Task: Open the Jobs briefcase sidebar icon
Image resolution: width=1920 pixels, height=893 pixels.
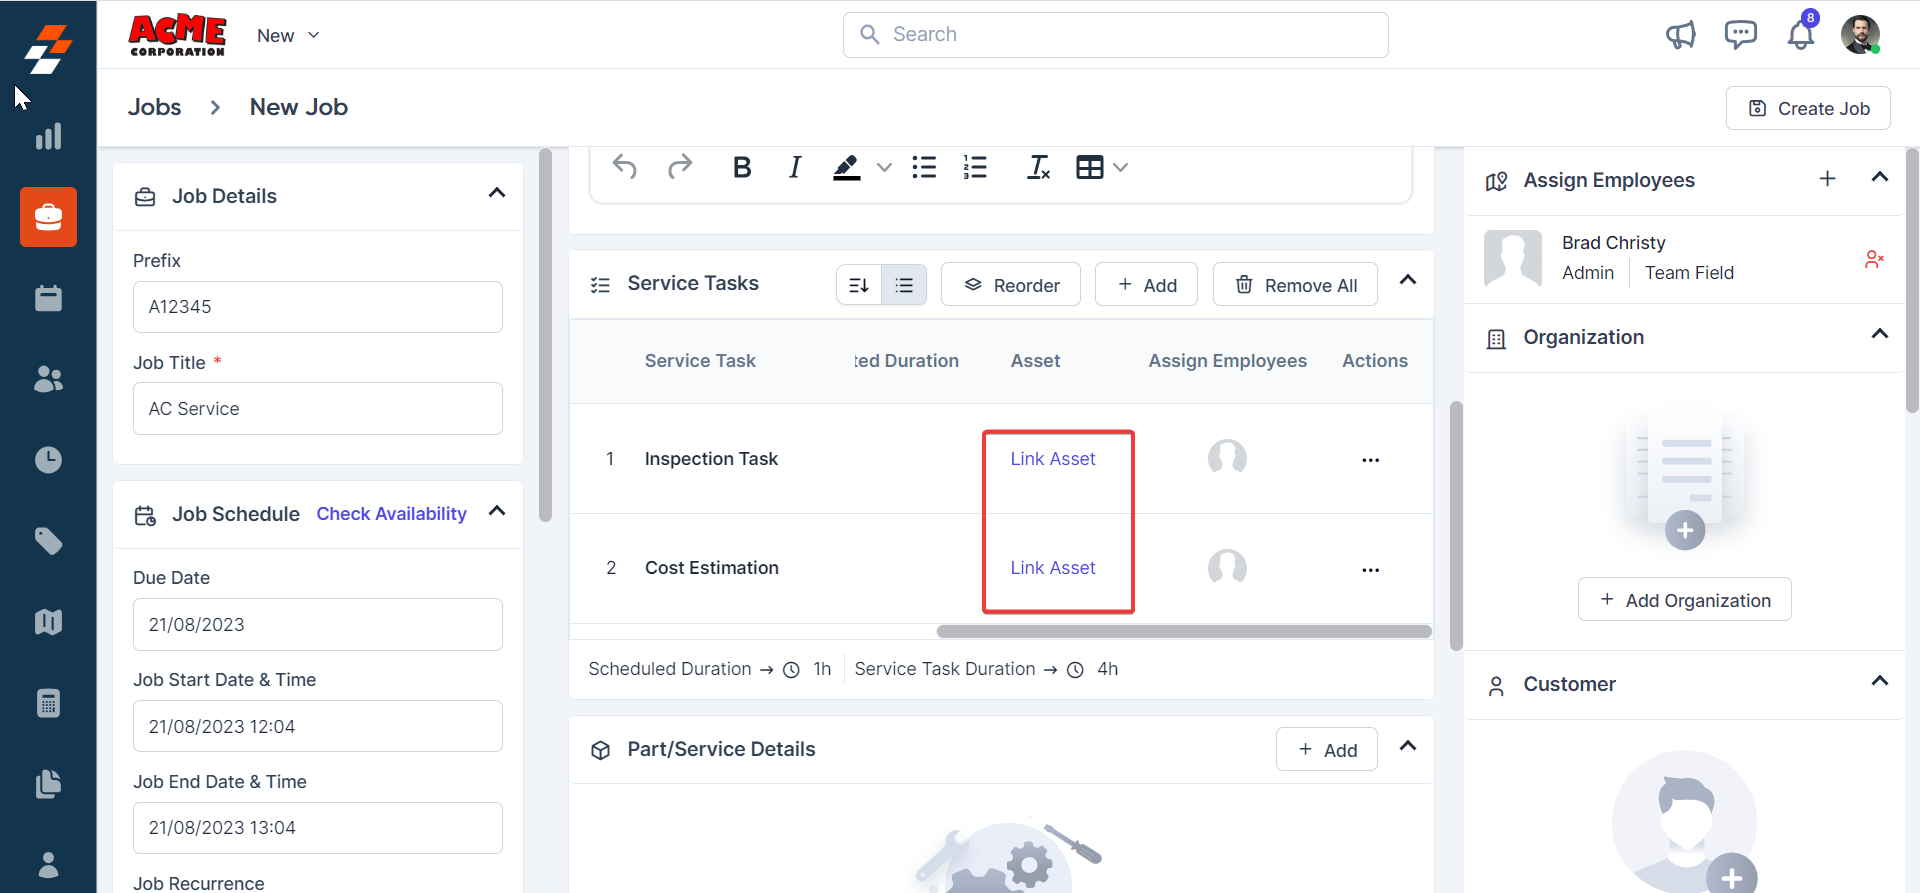Action: pos(48,217)
